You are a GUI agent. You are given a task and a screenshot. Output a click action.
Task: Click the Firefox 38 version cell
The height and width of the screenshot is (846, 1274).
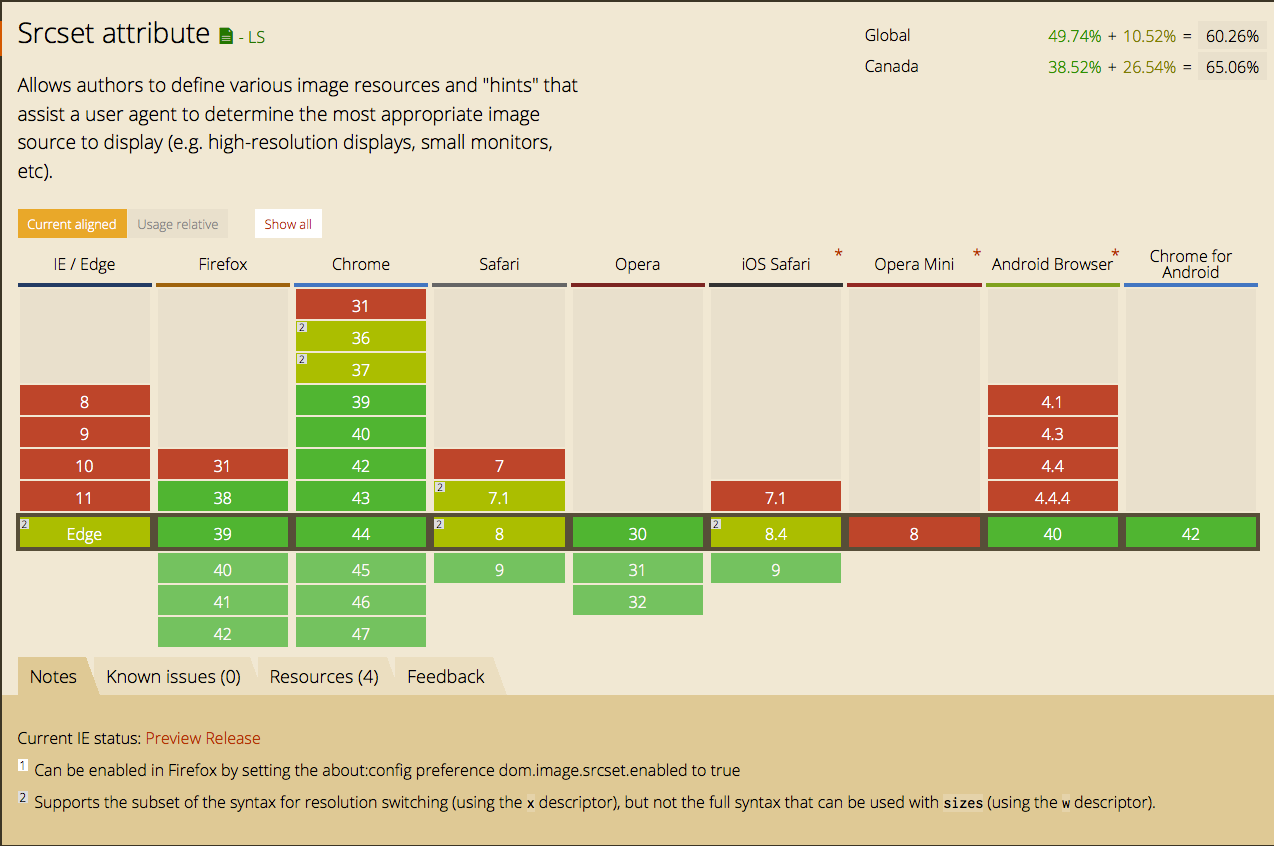coord(223,497)
